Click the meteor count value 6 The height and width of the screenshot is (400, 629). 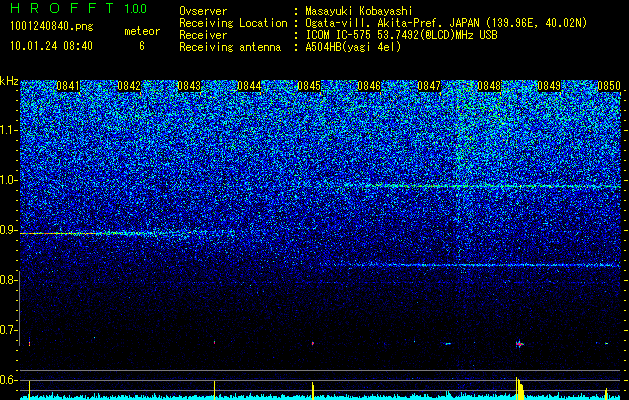tap(142, 46)
